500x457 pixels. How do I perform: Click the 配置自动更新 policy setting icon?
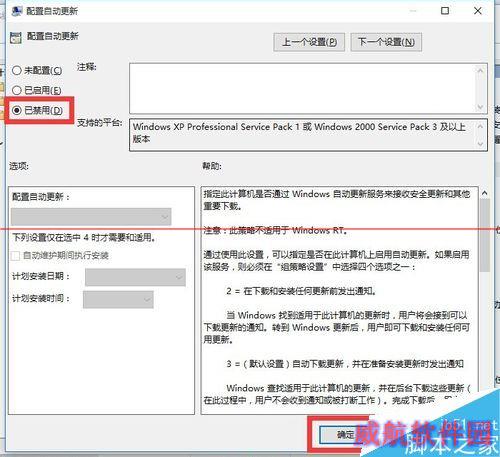coord(16,37)
